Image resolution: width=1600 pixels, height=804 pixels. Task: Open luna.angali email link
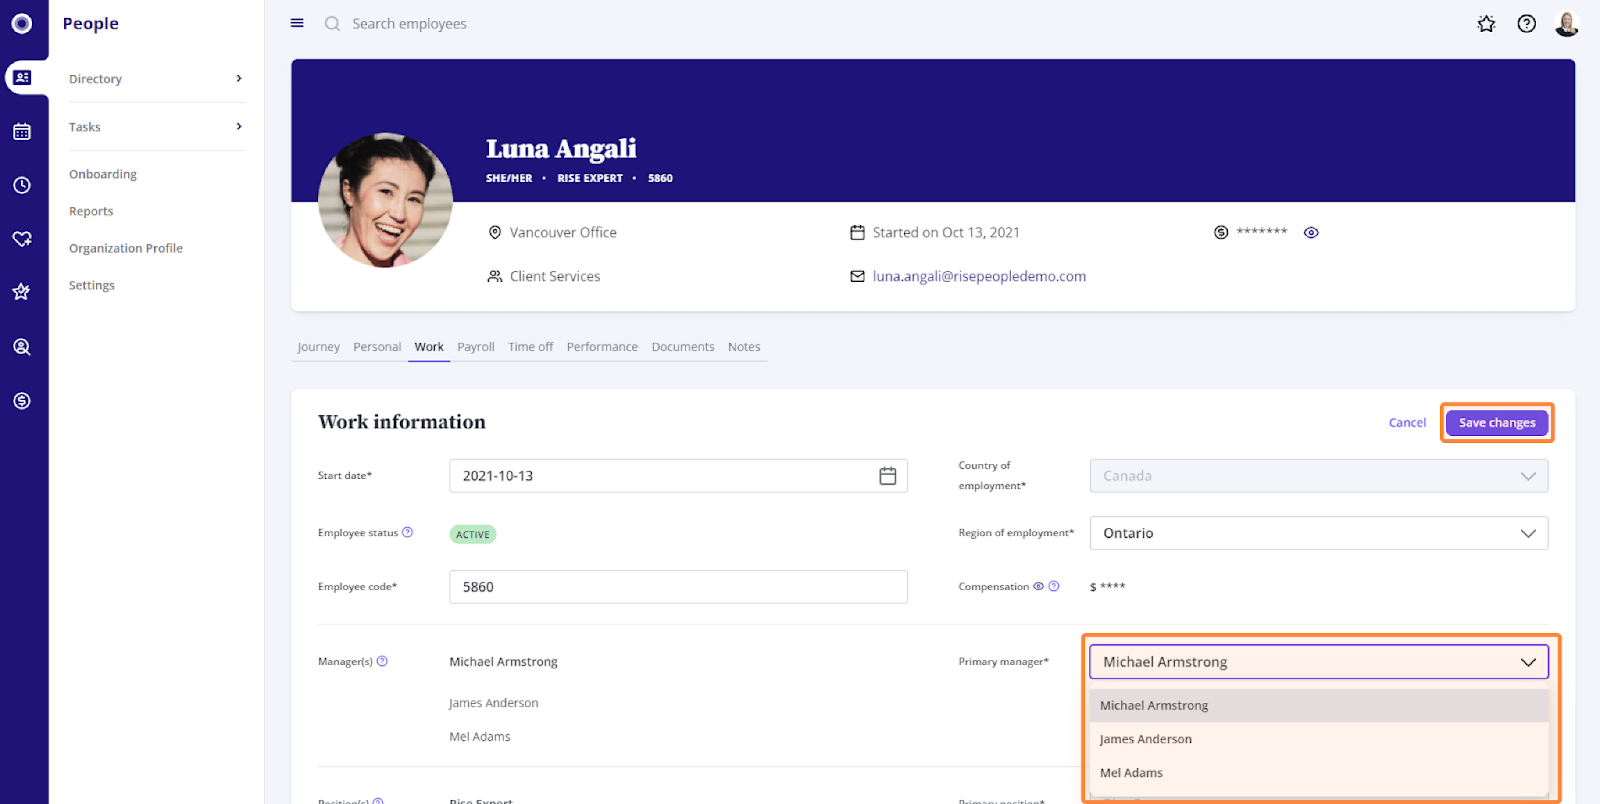pos(979,276)
